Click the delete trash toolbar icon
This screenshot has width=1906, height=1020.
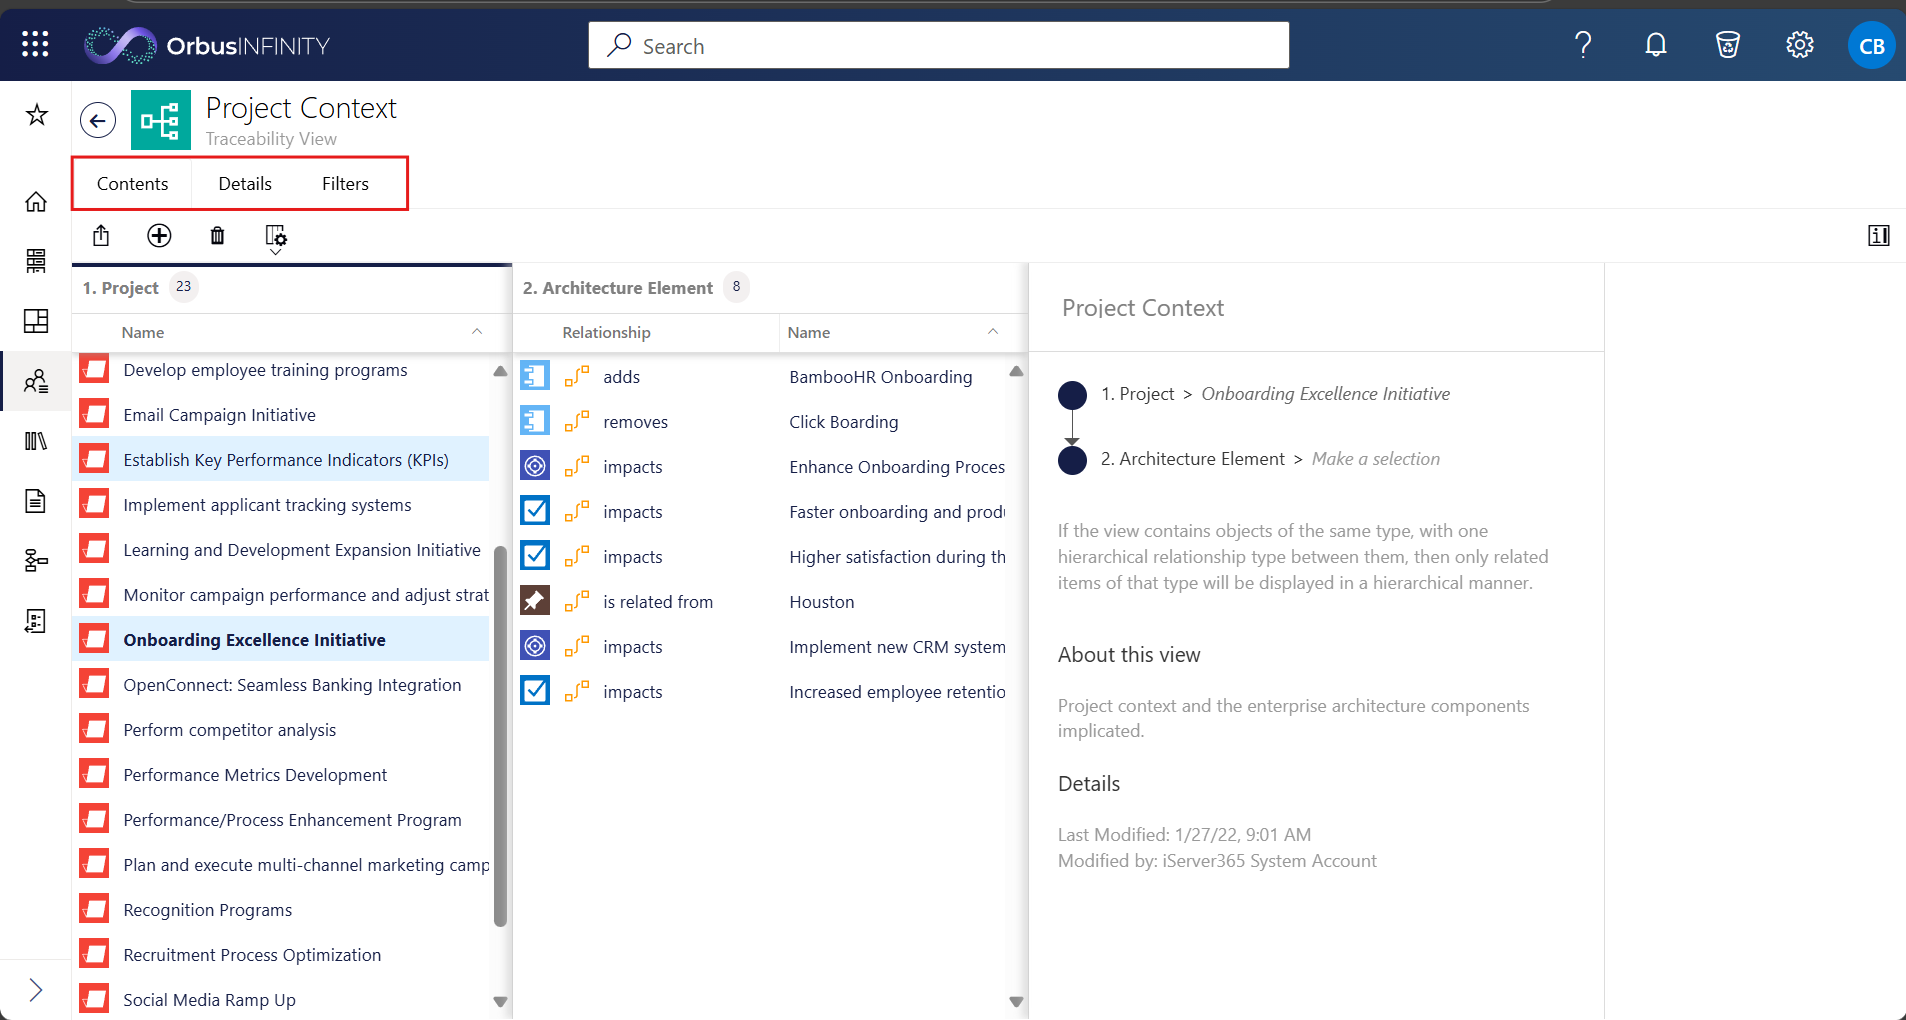(217, 236)
